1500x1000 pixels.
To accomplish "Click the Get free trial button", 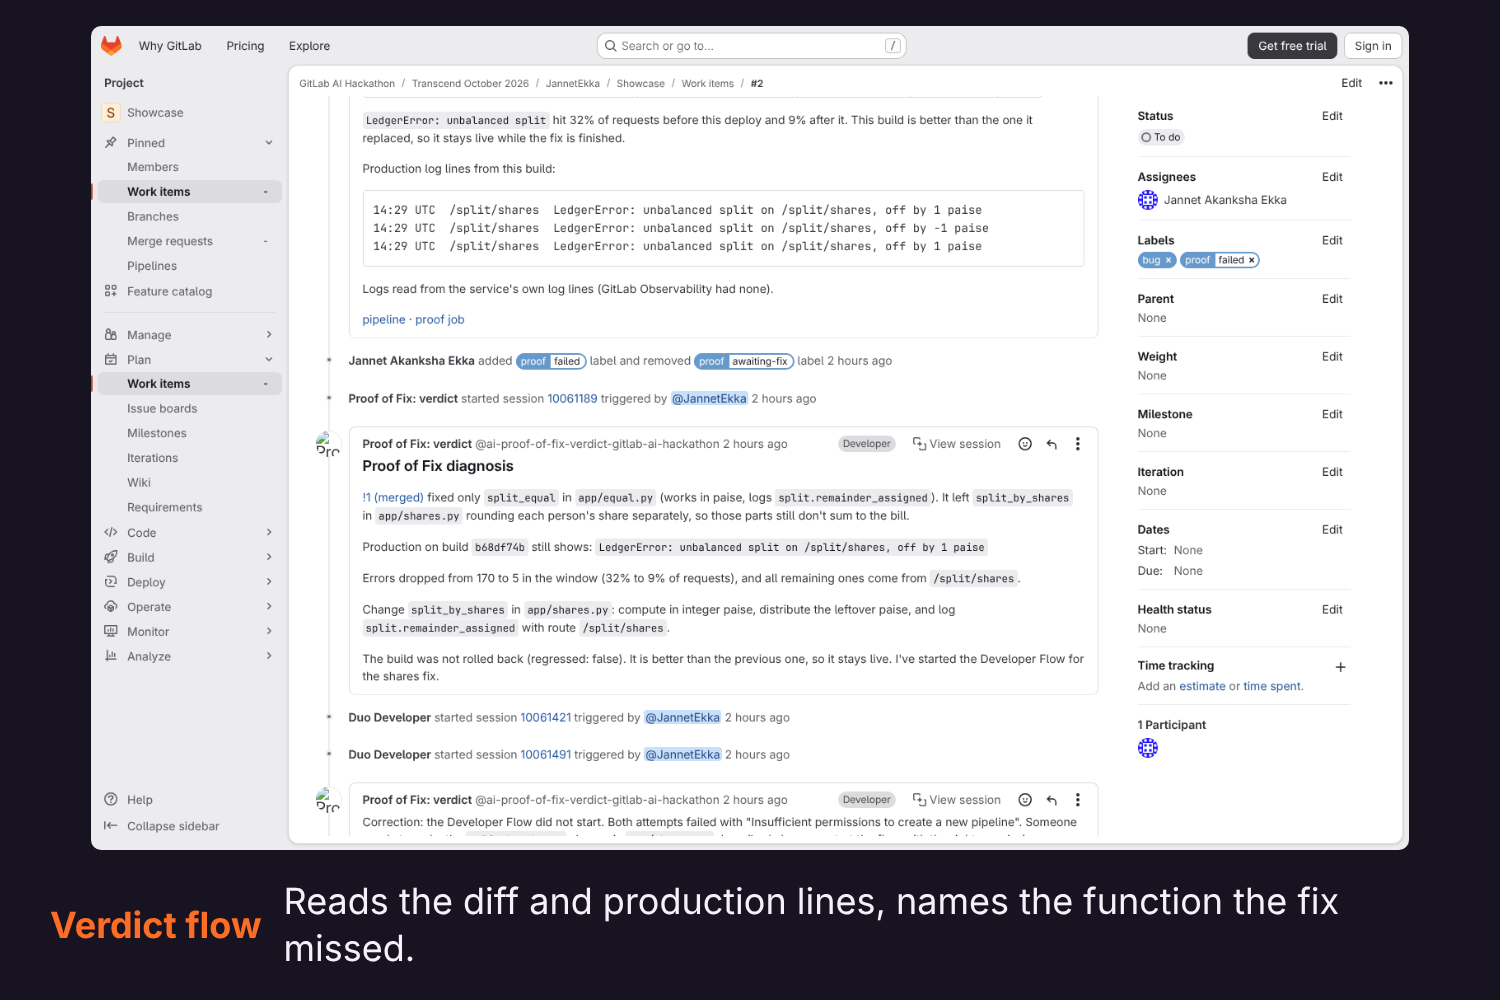I will [x=1292, y=46].
